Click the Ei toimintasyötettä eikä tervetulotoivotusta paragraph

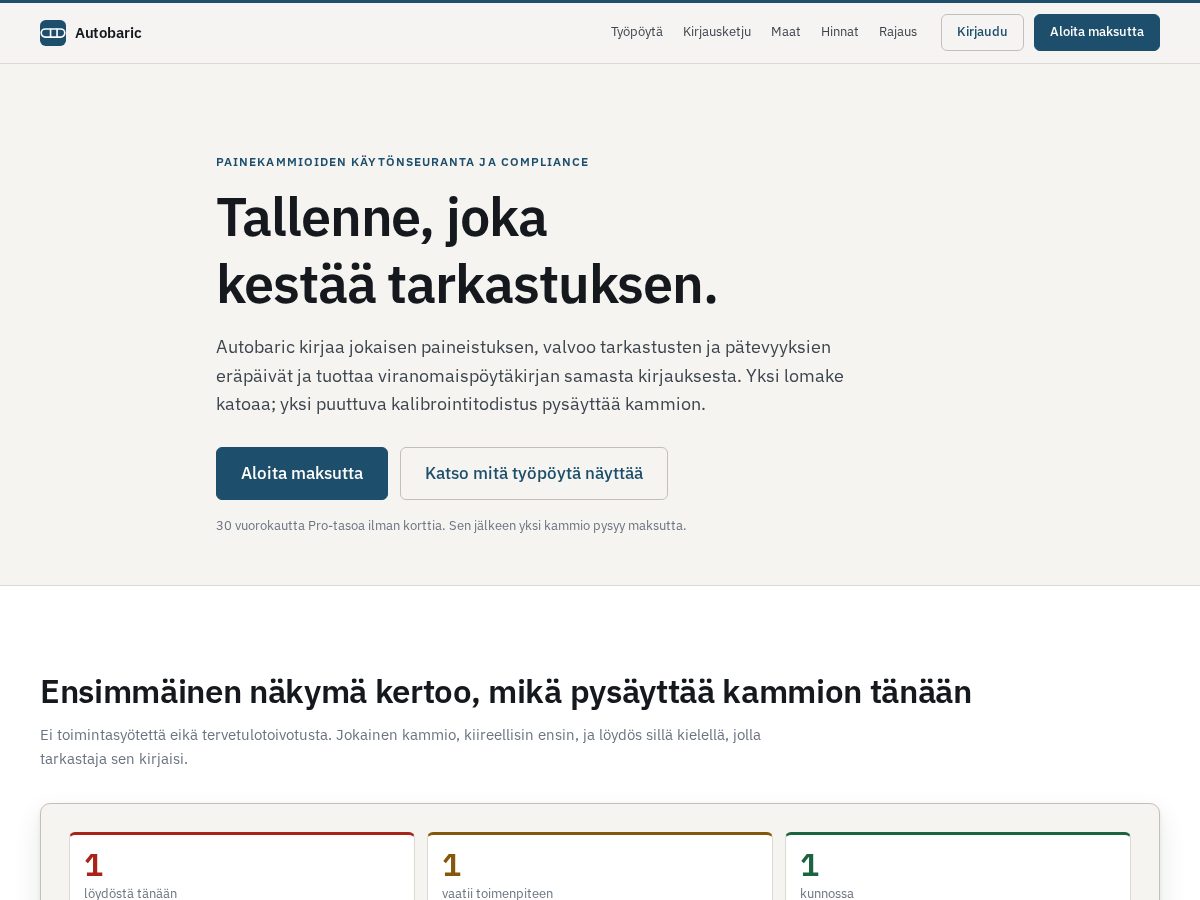pos(400,747)
